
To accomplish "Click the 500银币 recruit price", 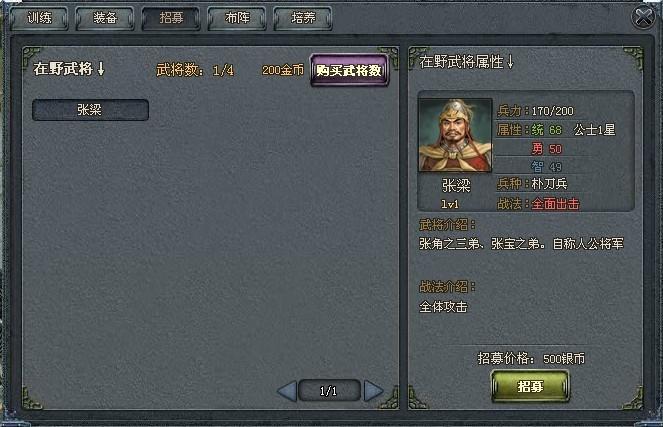I will click(564, 359).
